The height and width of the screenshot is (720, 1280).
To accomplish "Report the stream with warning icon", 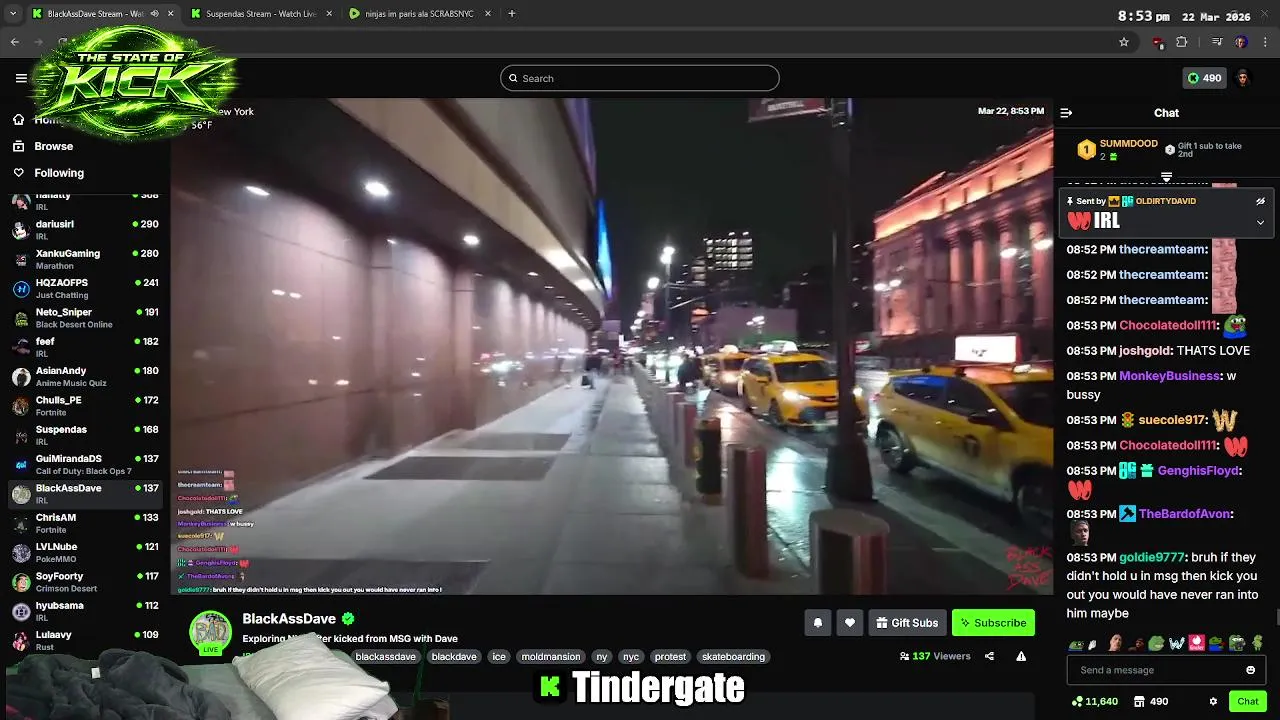I will click(1021, 656).
